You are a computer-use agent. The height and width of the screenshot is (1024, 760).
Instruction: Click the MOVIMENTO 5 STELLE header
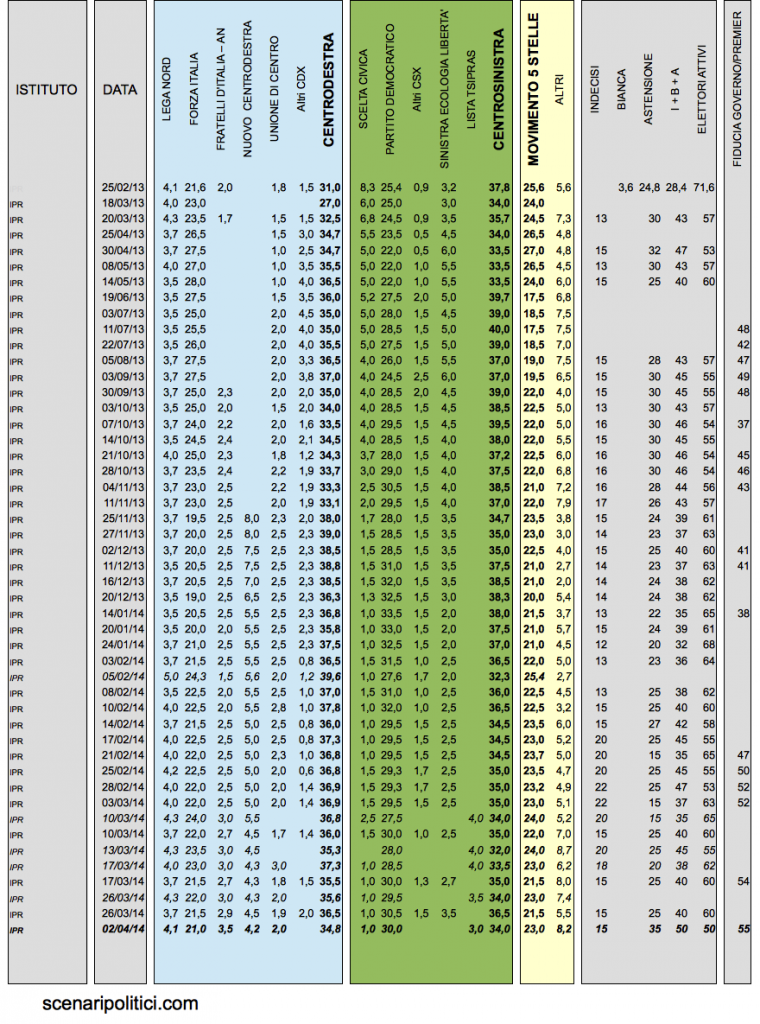pyautogui.click(x=533, y=89)
